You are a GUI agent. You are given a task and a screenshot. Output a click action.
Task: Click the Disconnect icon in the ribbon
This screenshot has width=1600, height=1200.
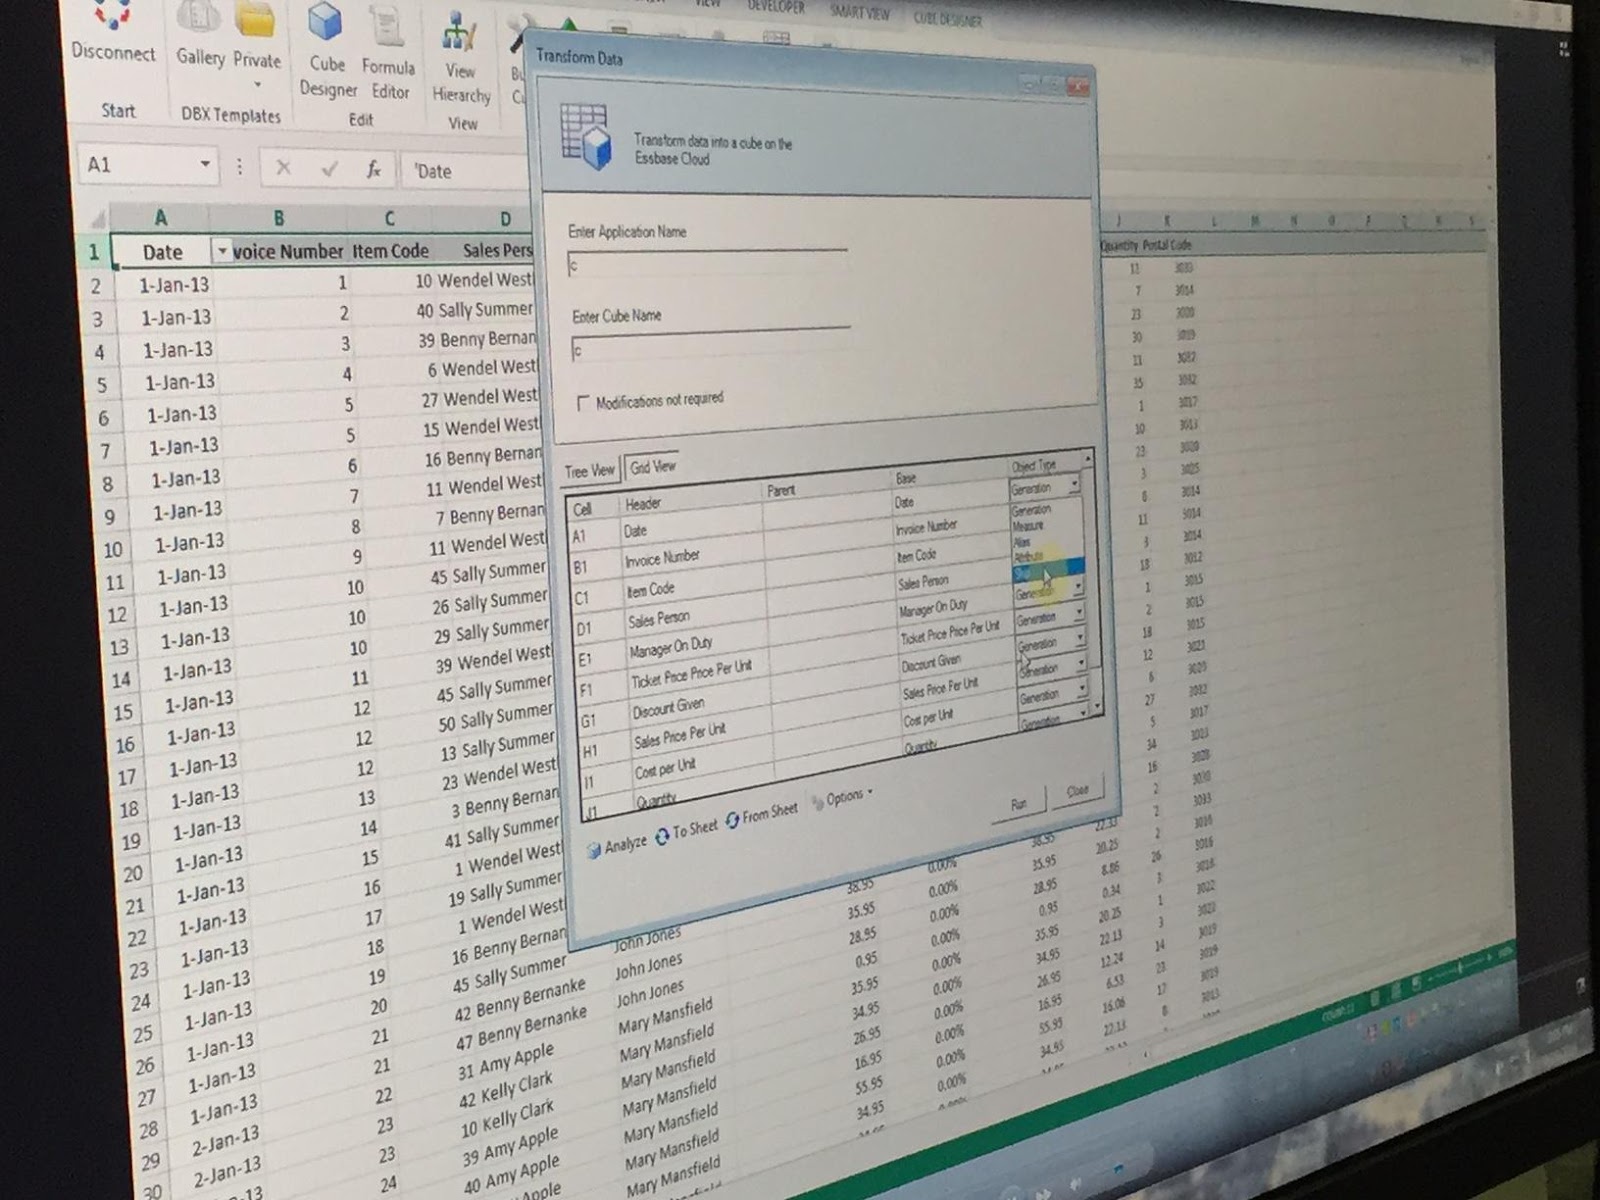[x=112, y=14]
